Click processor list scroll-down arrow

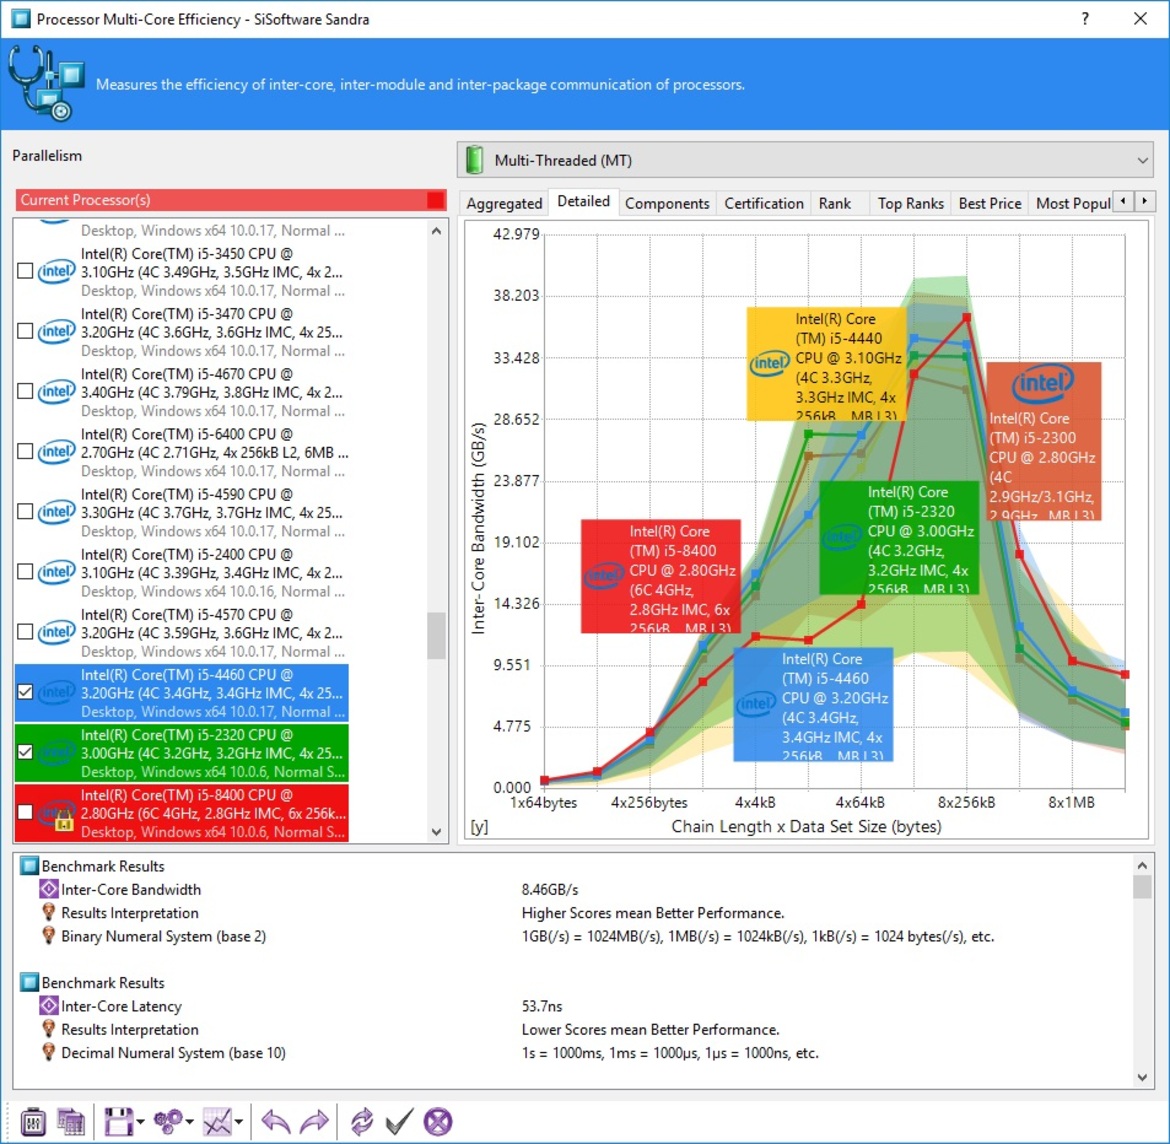pyautogui.click(x=437, y=832)
